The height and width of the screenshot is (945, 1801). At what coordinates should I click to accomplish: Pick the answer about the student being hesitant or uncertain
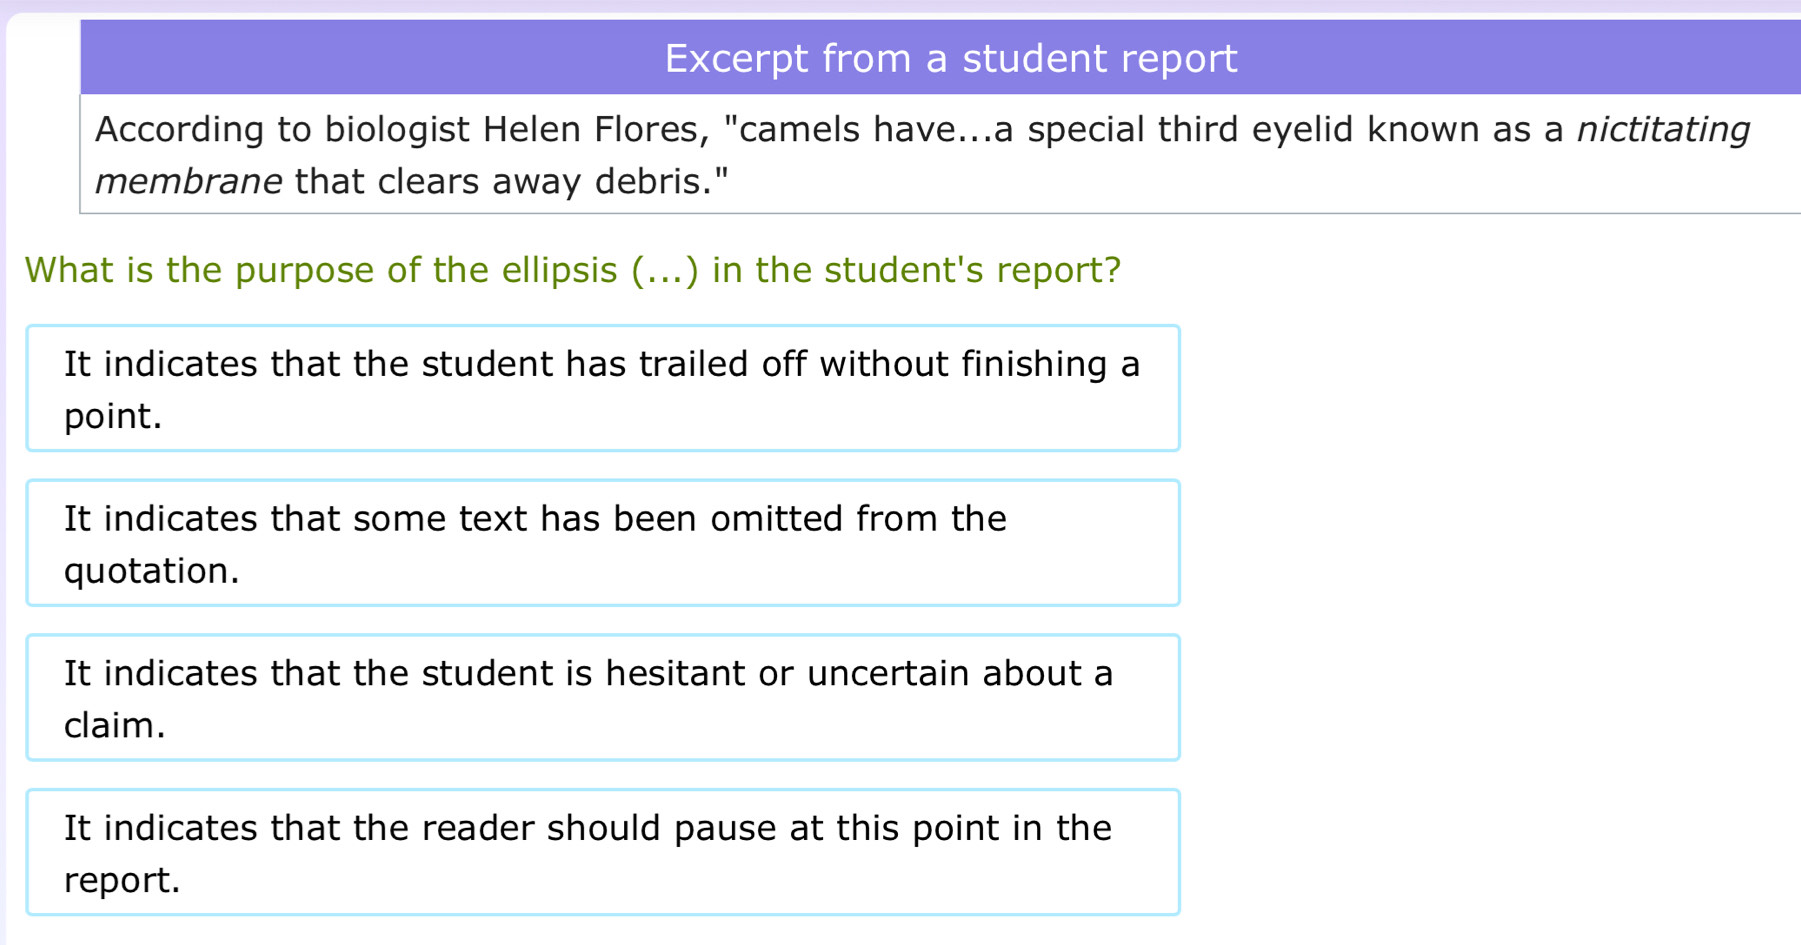click(602, 697)
